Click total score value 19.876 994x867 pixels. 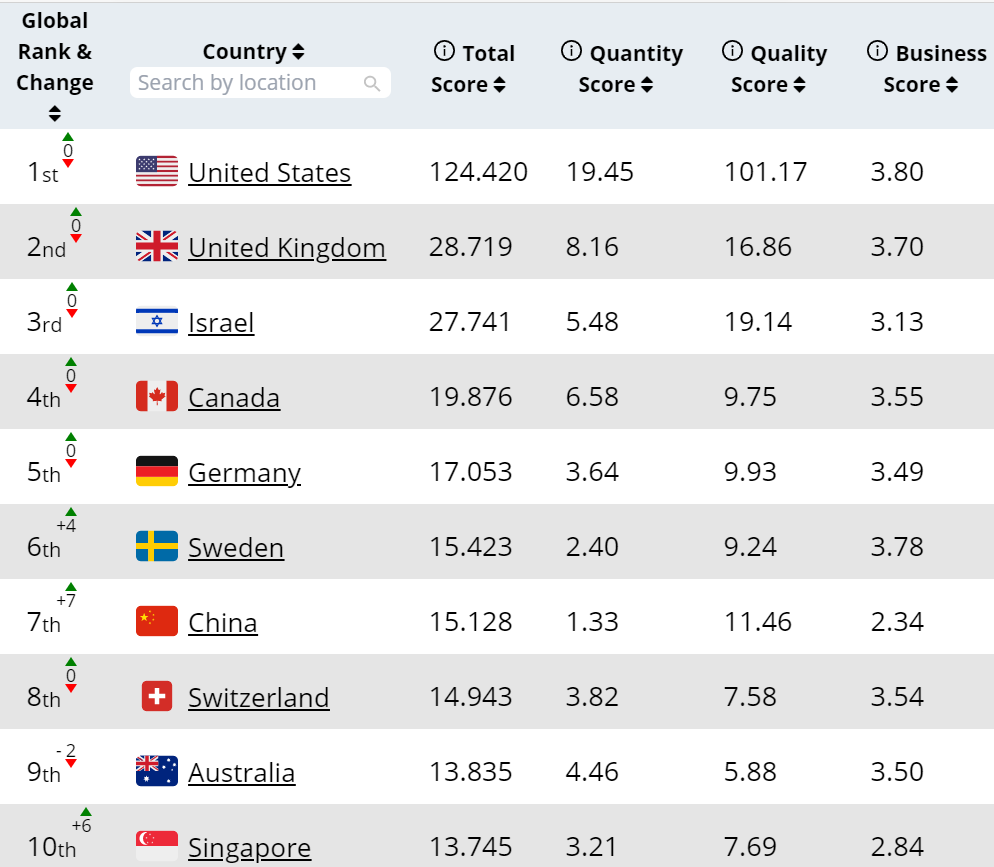coord(470,397)
